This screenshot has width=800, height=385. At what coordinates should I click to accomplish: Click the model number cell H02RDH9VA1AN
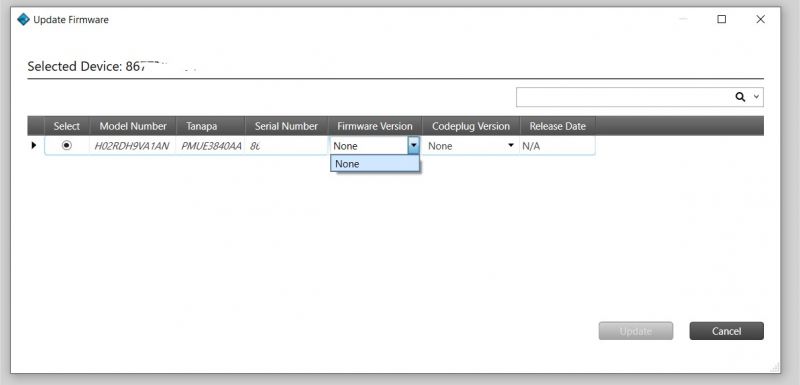pyautogui.click(x=132, y=146)
